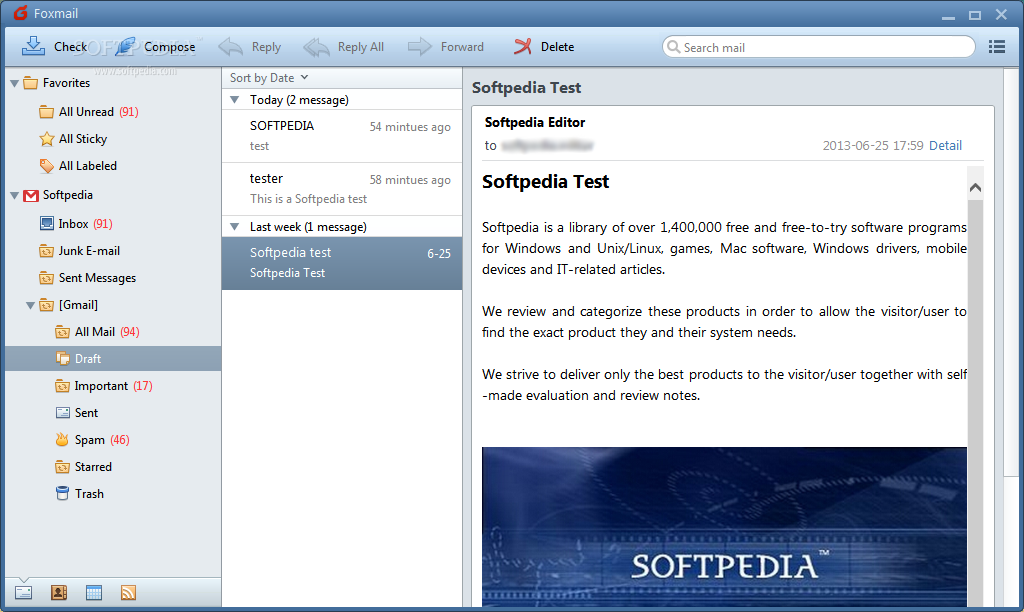The height and width of the screenshot is (612, 1024).
Task: Click the All Labeled tag icon
Action: pyautogui.click(x=46, y=166)
